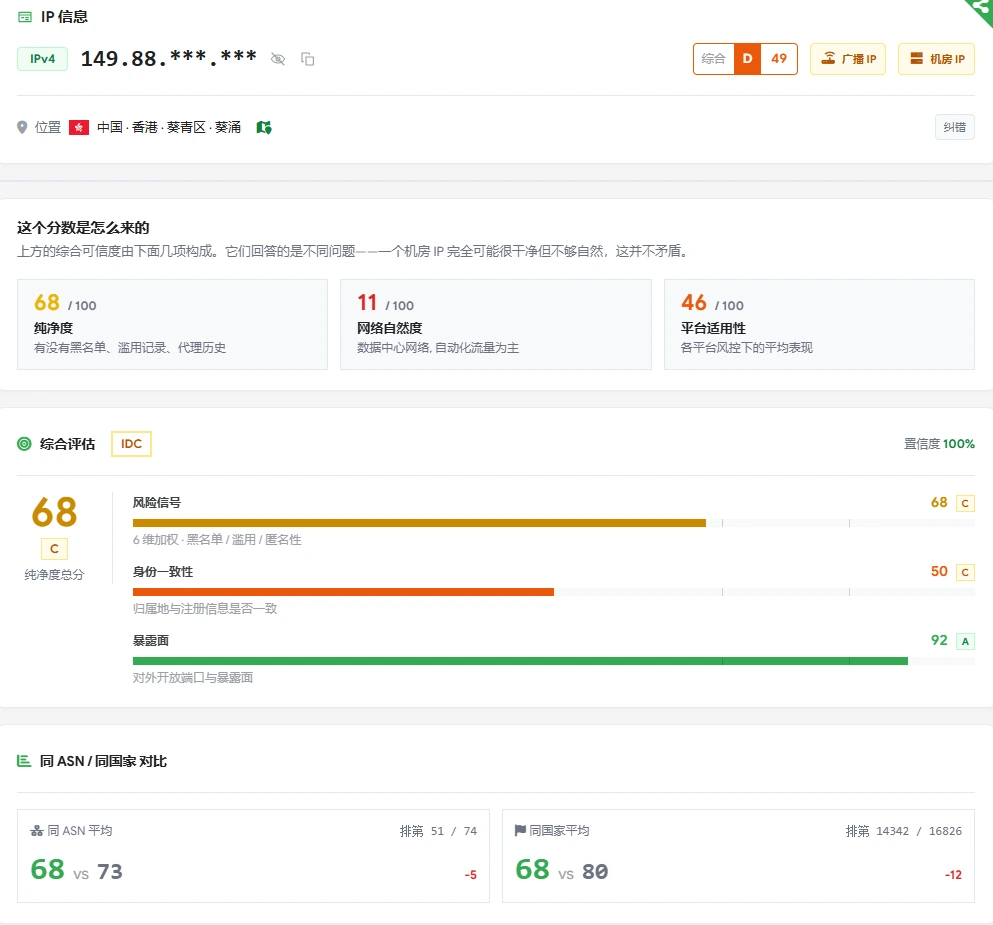993x925 pixels.
Task: Click the 综合 D 49 score badge
Action: tap(745, 59)
